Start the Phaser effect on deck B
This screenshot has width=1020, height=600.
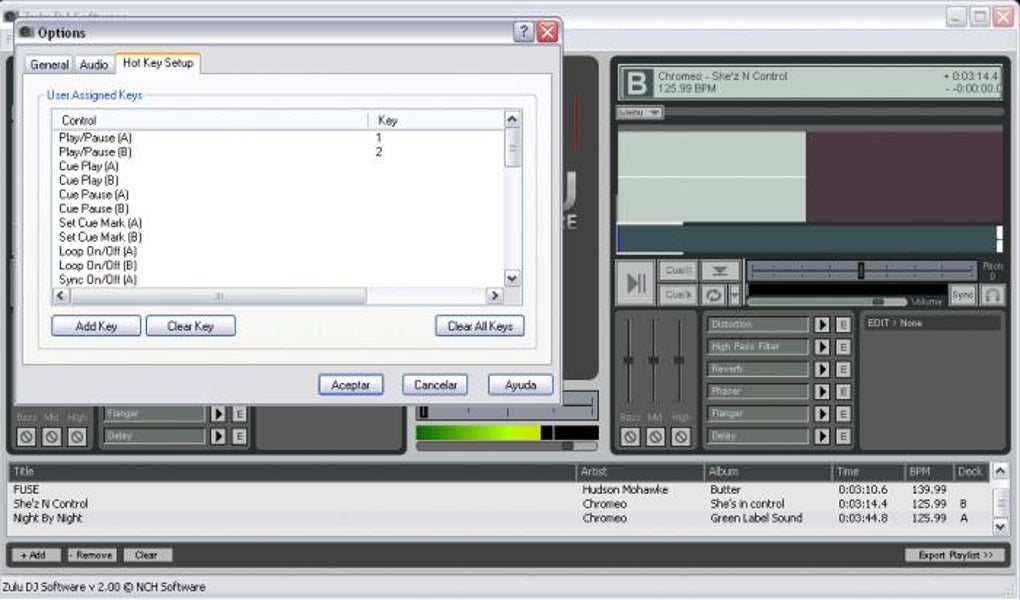point(822,391)
